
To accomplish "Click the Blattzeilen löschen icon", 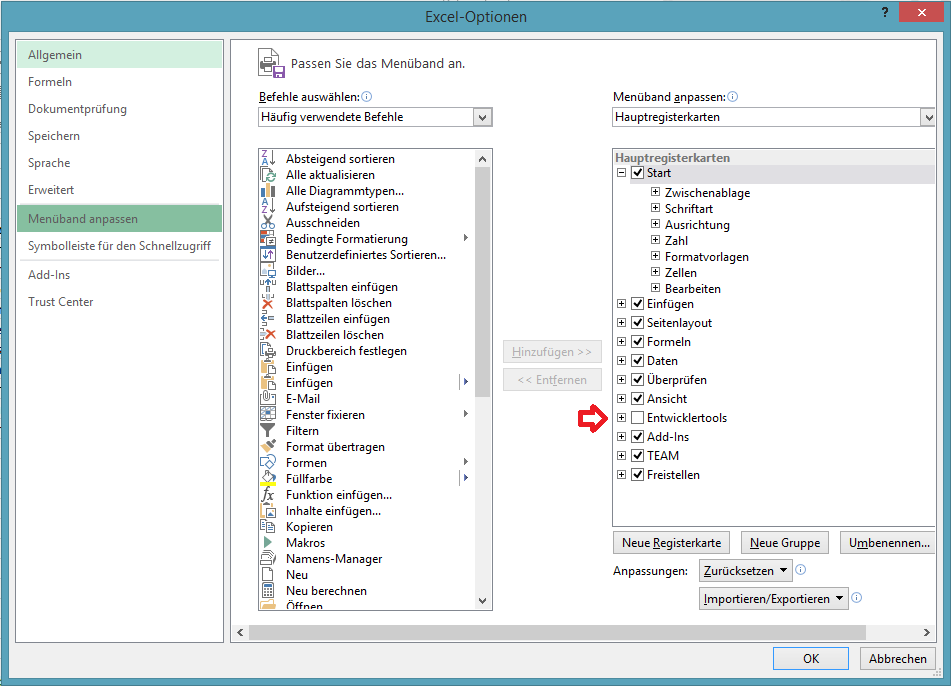I will [x=268, y=335].
